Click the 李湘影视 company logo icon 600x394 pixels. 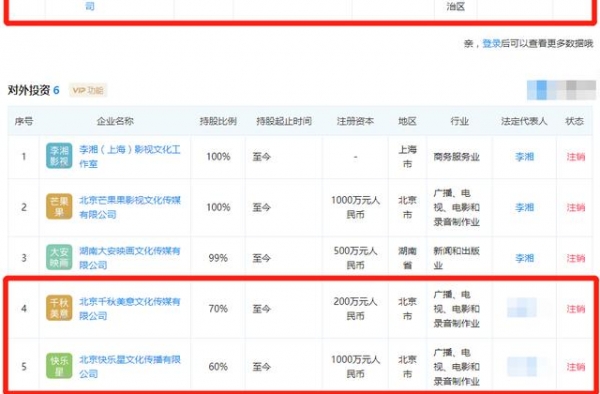tap(59, 156)
